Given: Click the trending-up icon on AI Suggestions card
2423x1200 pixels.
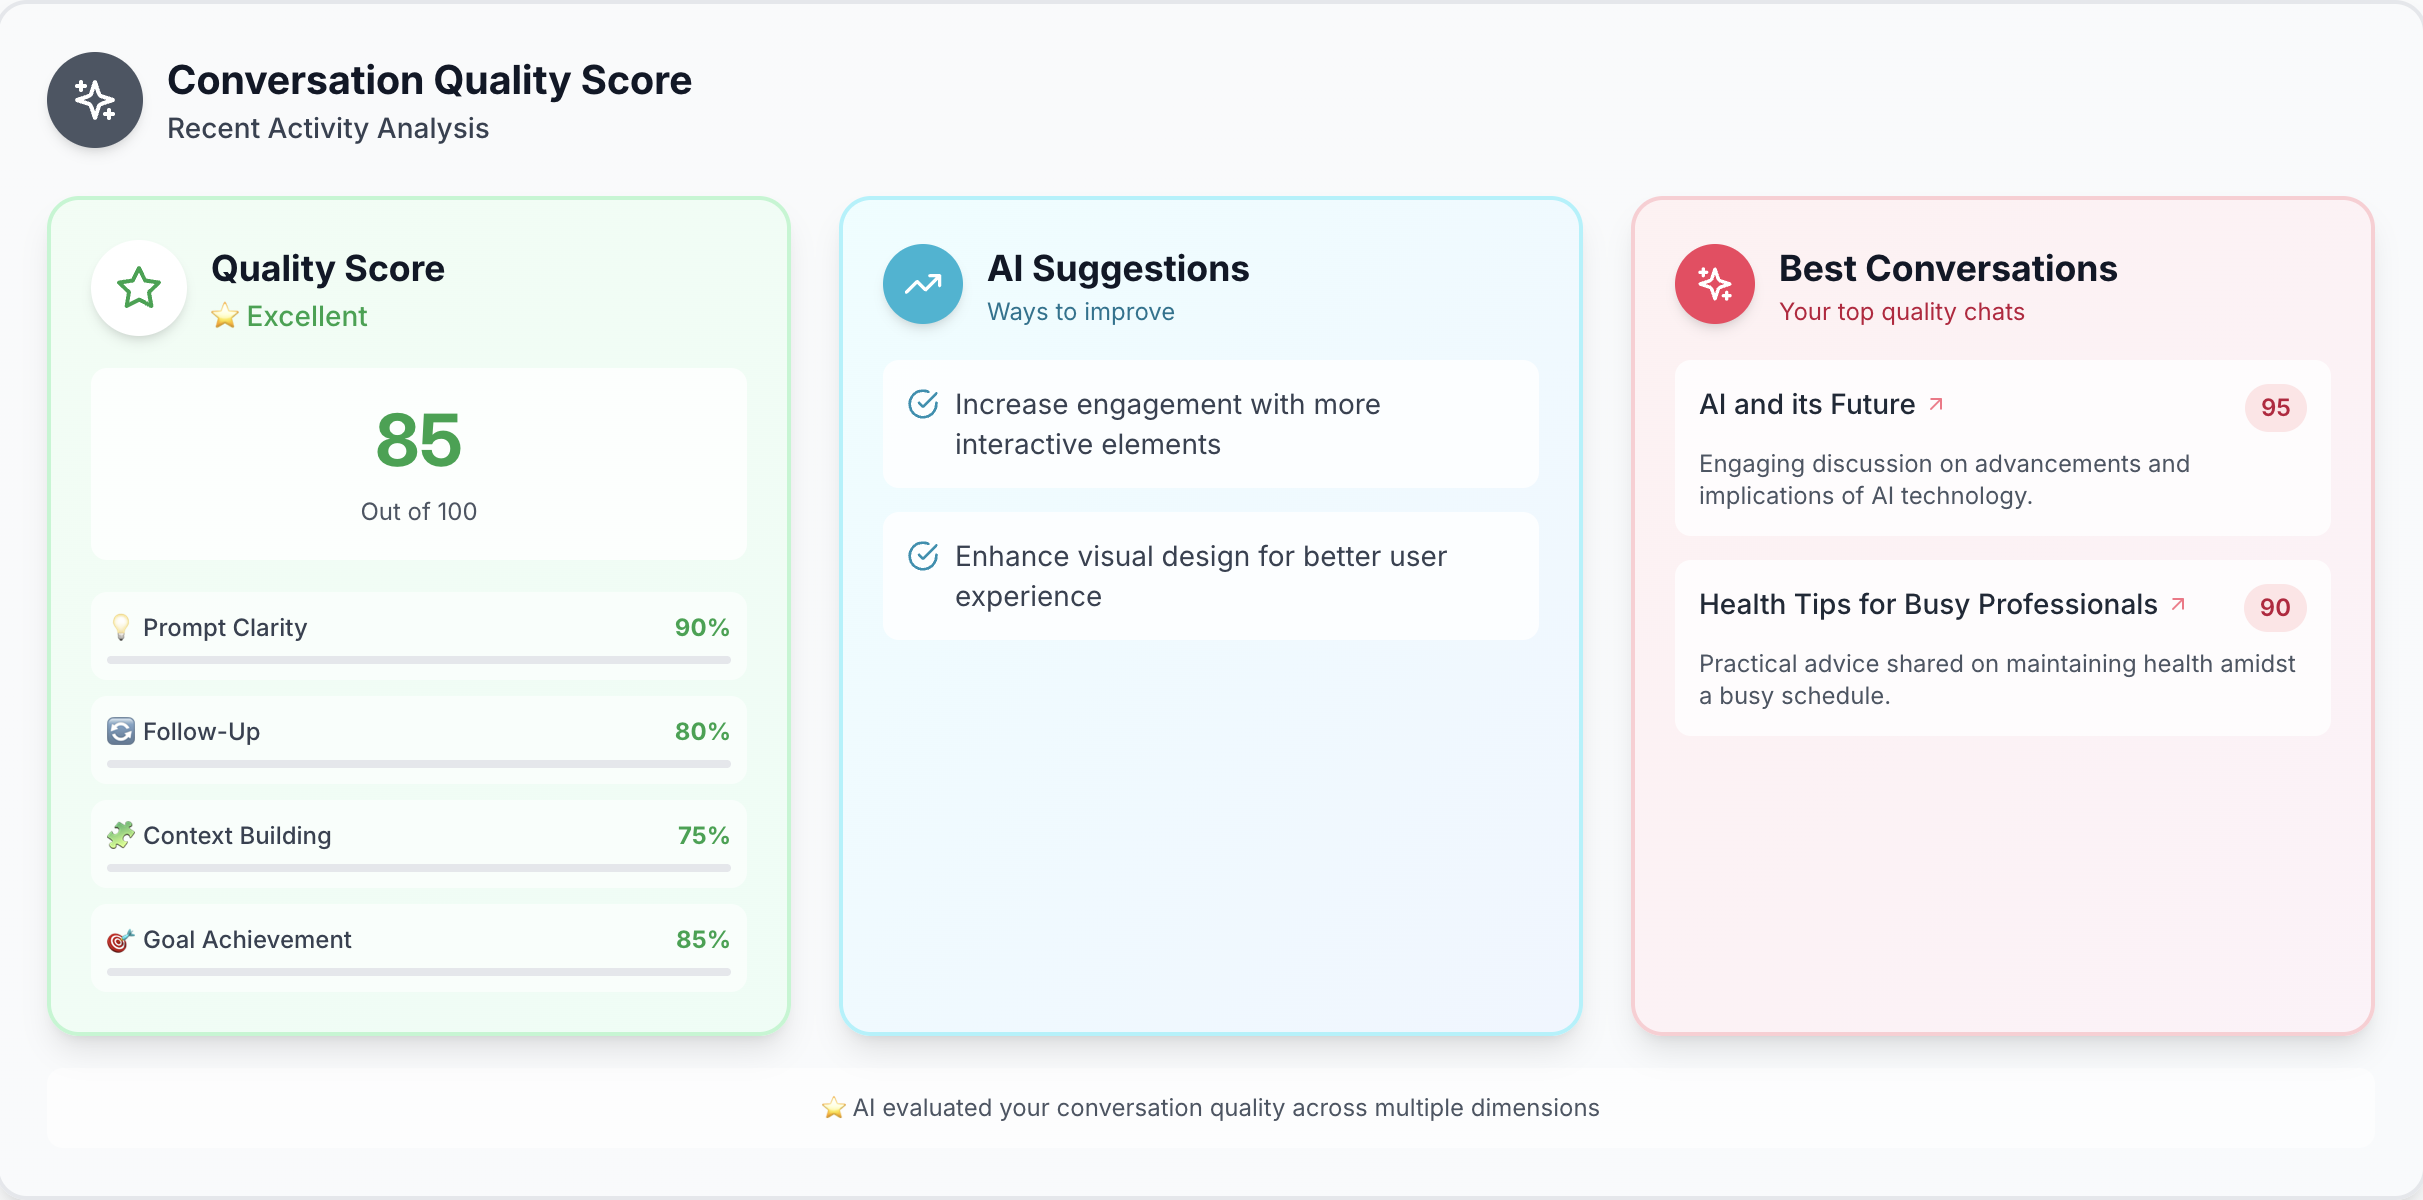Looking at the screenshot, I should click(922, 283).
